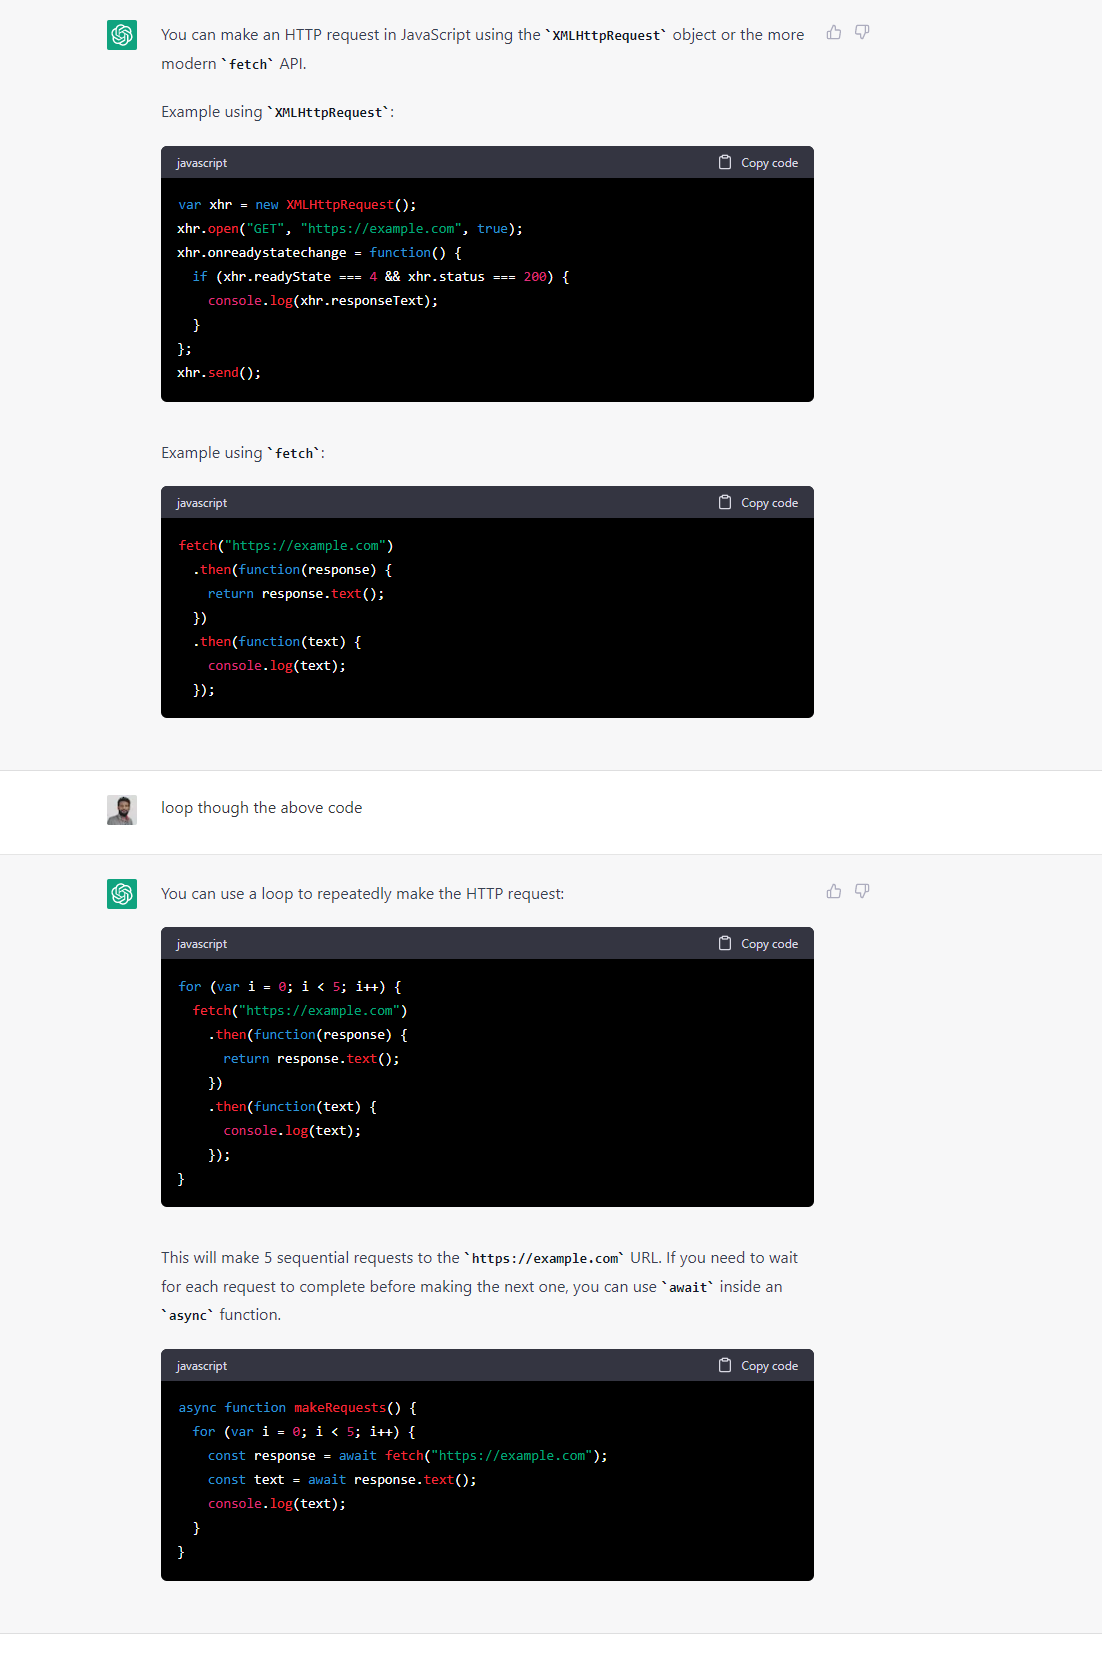
Task: Click the thumbs up icon on the first response
Action: 834,32
